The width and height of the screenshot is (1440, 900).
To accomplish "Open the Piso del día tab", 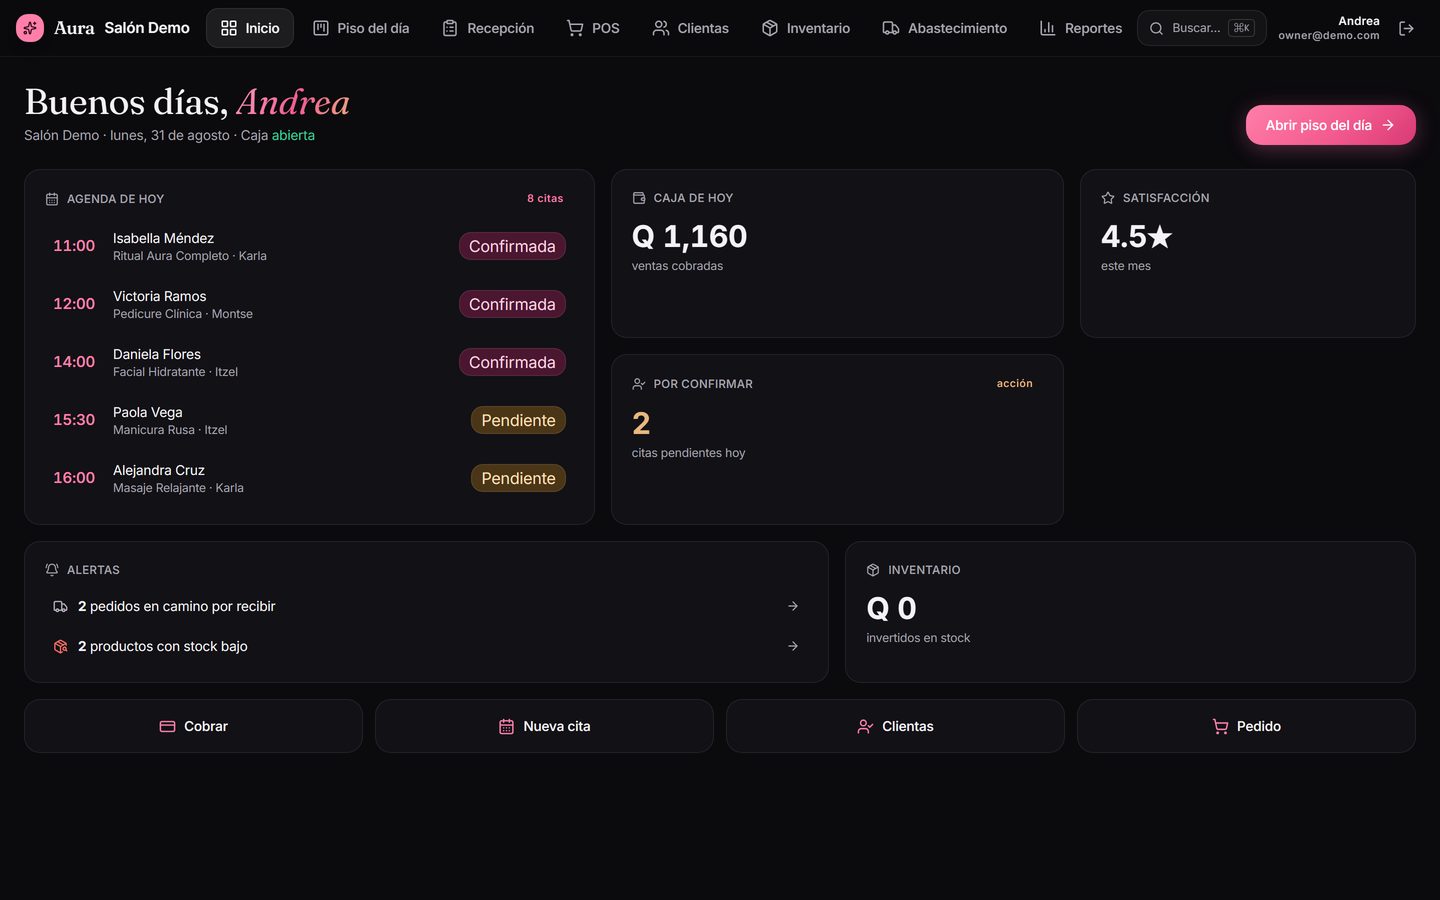I will tap(361, 28).
